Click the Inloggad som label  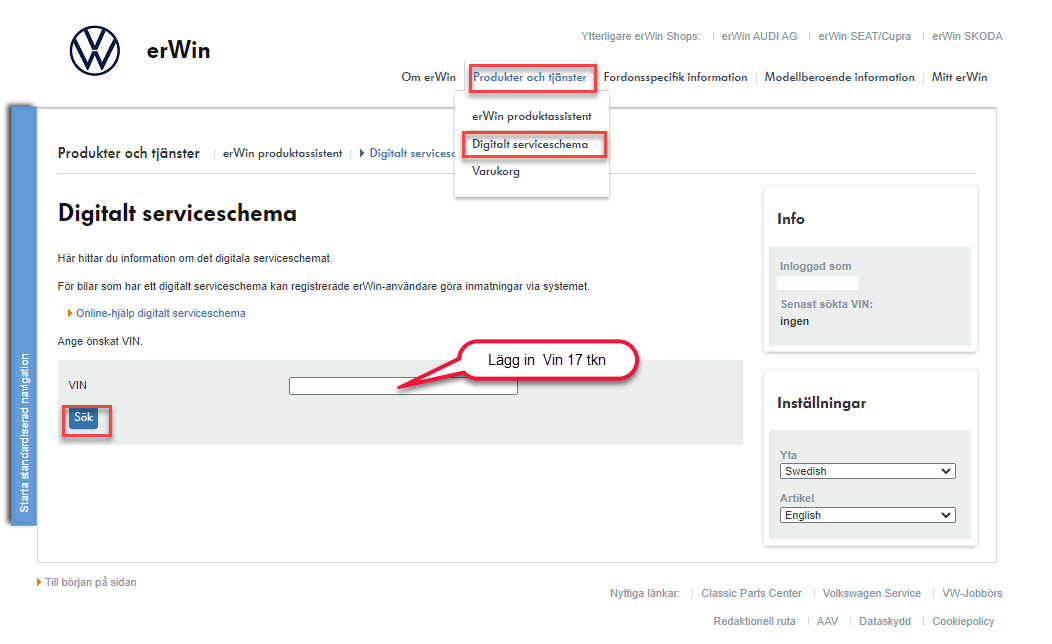(815, 266)
